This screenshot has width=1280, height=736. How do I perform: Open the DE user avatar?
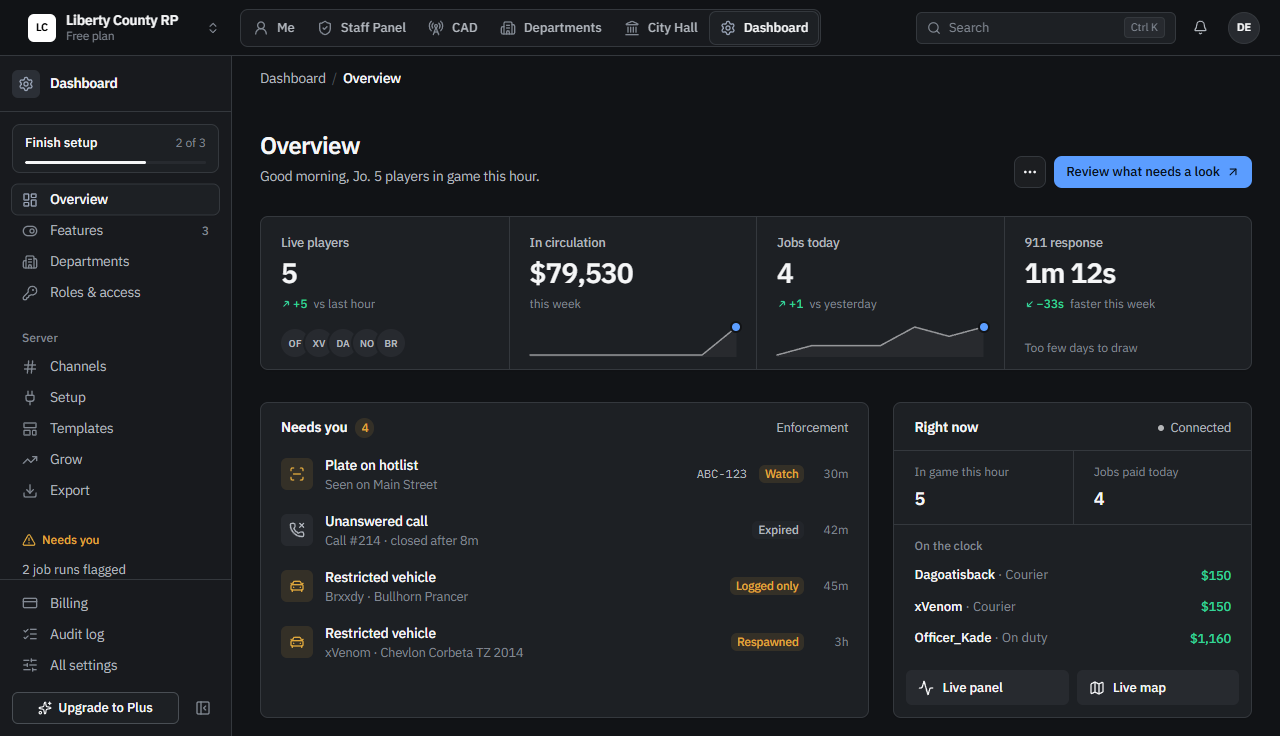(x=1244, y=28)
